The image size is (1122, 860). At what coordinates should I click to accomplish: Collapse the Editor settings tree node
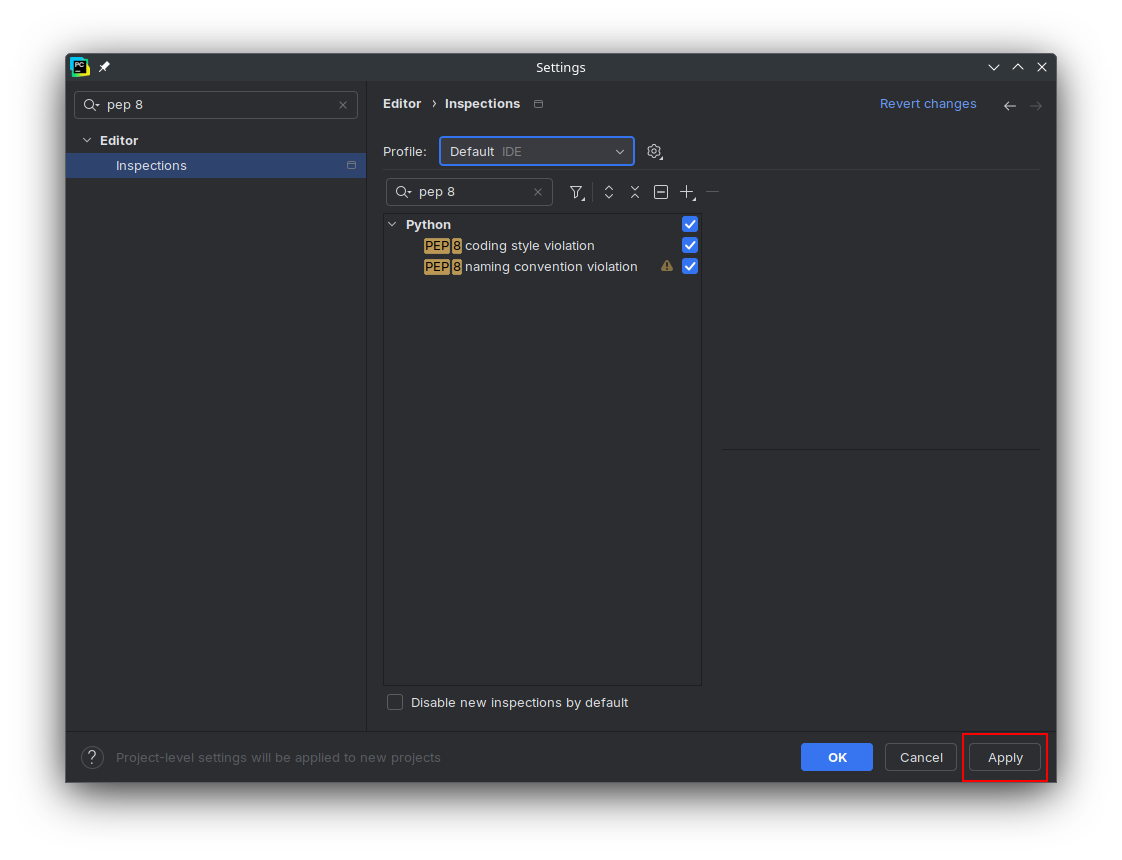pos(87,140)
